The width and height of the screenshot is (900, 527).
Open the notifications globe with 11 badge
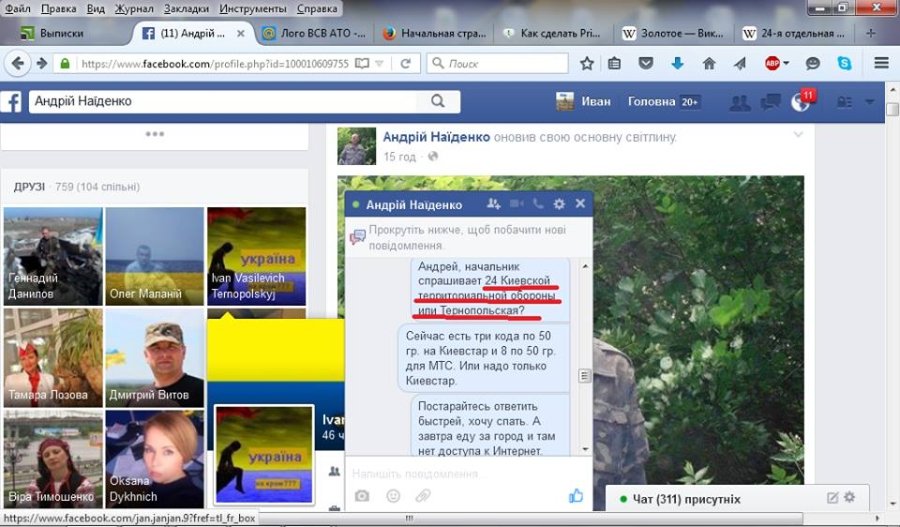(801, 102)
